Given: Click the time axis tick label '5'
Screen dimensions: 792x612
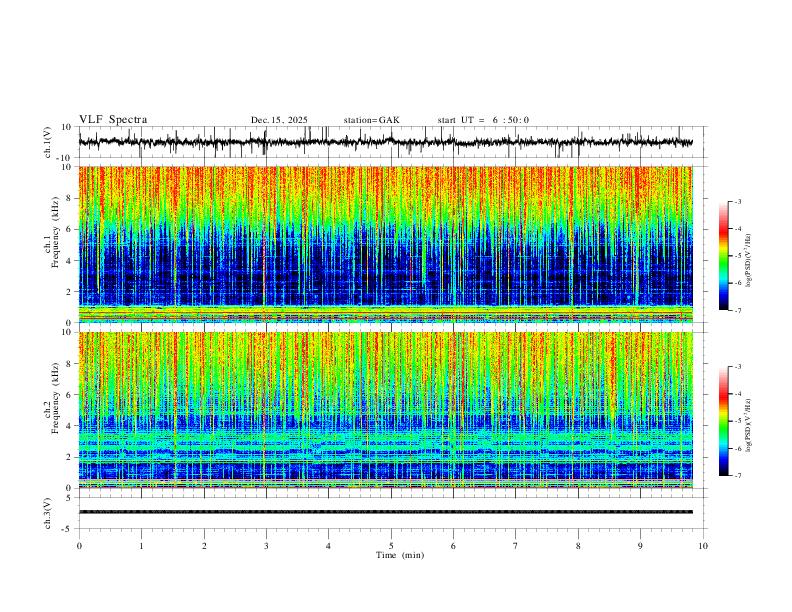Looking at the screenshot, I should coord(391,546).
